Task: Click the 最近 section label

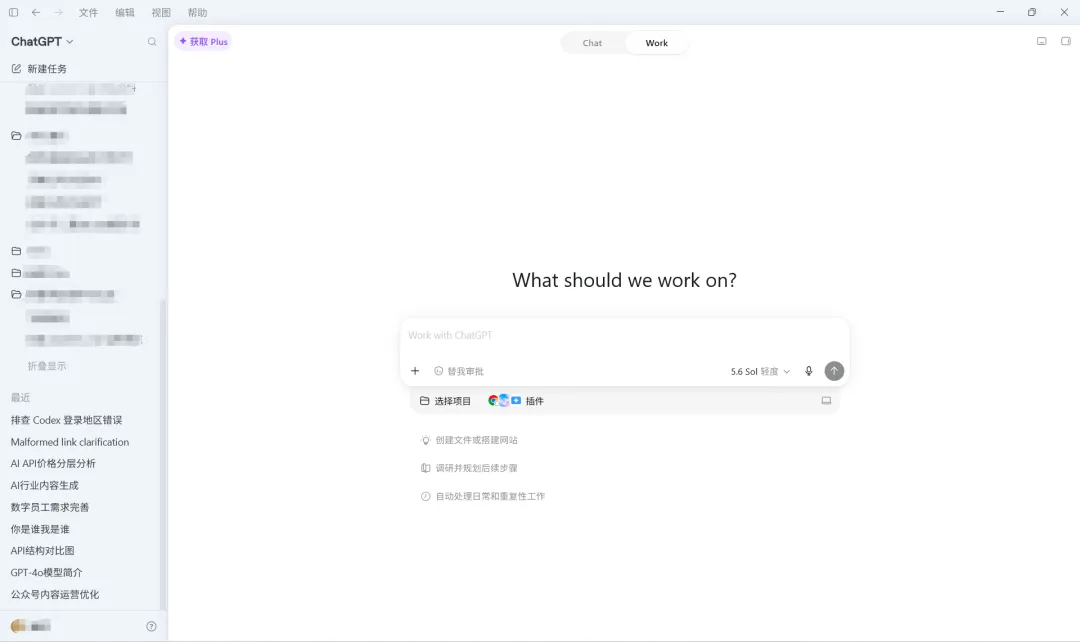Action: [x=21, y=397]
